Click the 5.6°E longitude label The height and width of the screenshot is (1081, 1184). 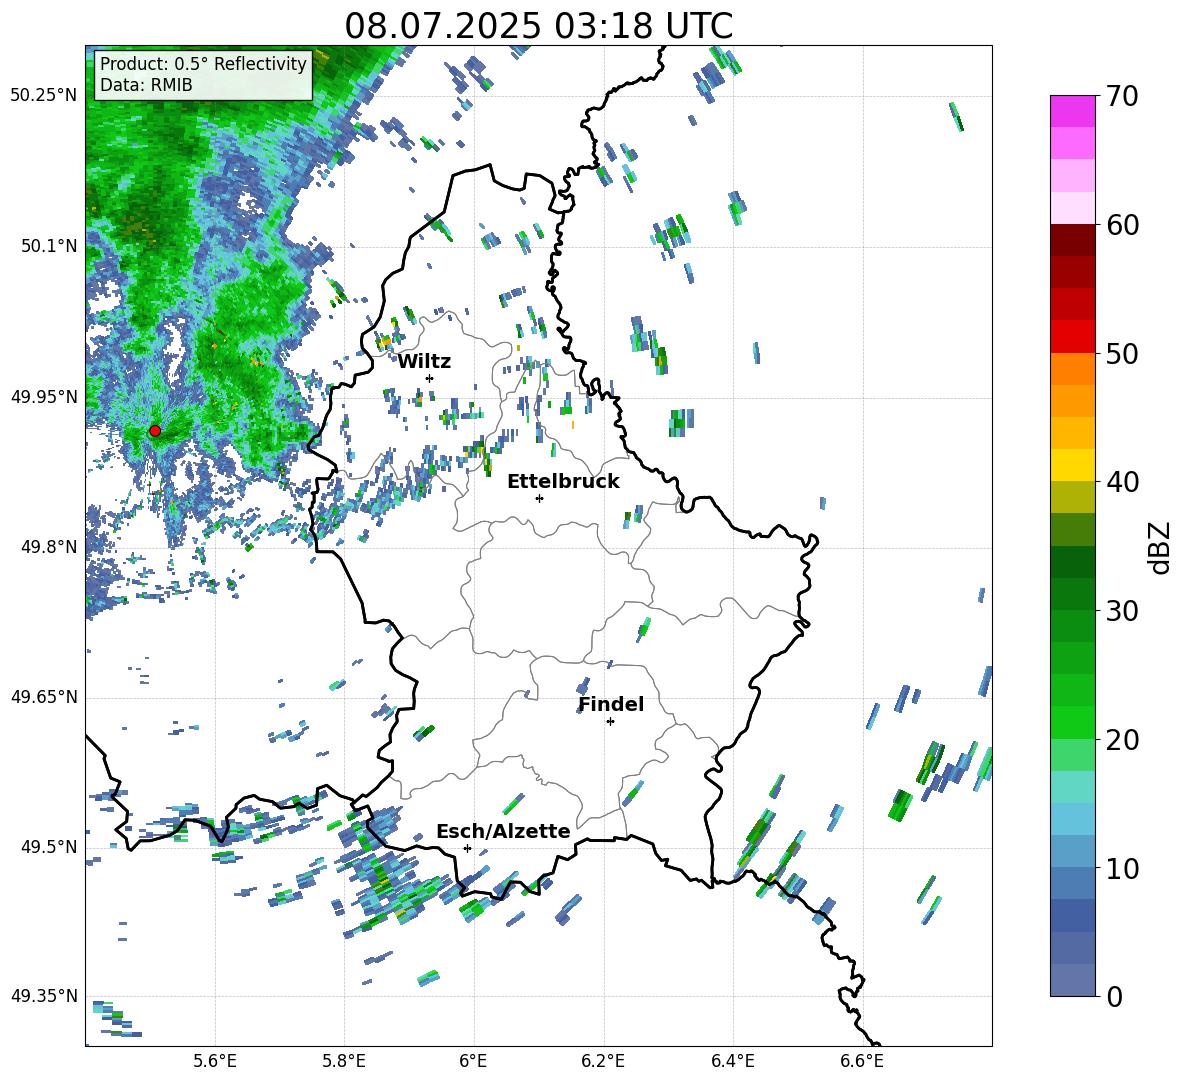(x=215, y=1061)
